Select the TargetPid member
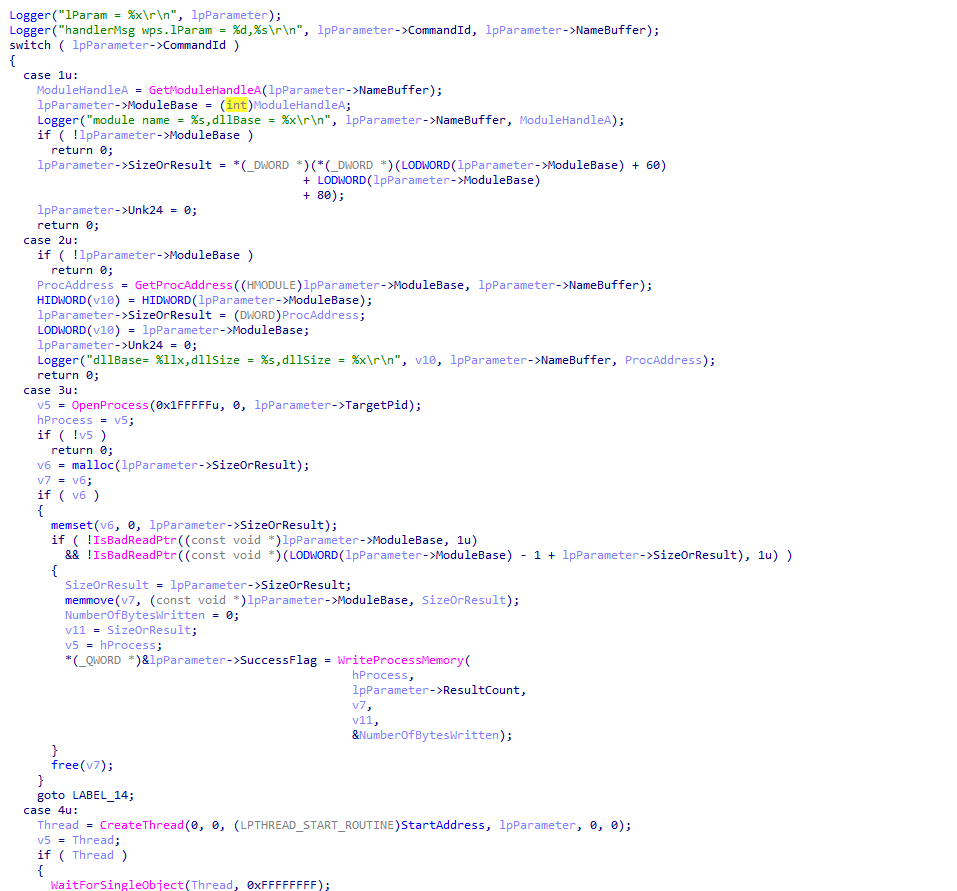 pyautogui.click(x=377, y=405)
